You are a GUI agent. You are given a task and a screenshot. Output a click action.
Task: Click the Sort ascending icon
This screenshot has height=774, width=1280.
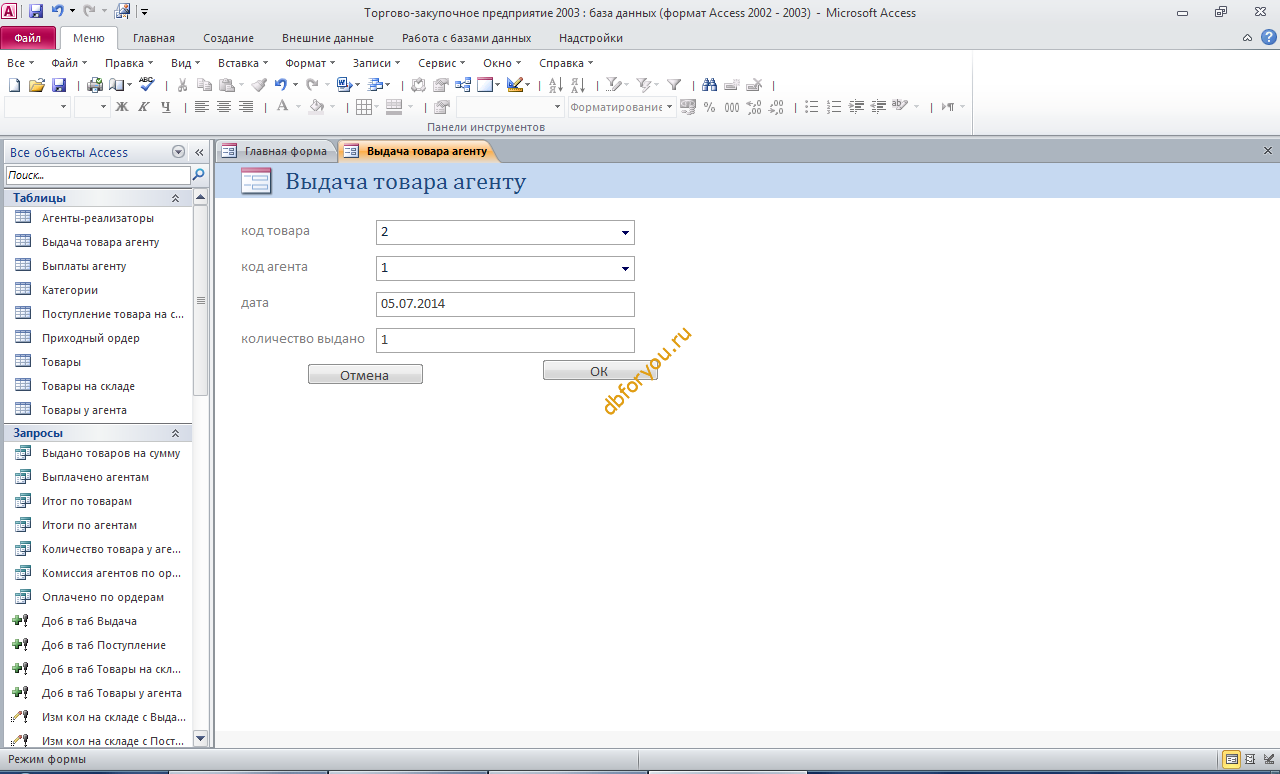click(556, 85)
